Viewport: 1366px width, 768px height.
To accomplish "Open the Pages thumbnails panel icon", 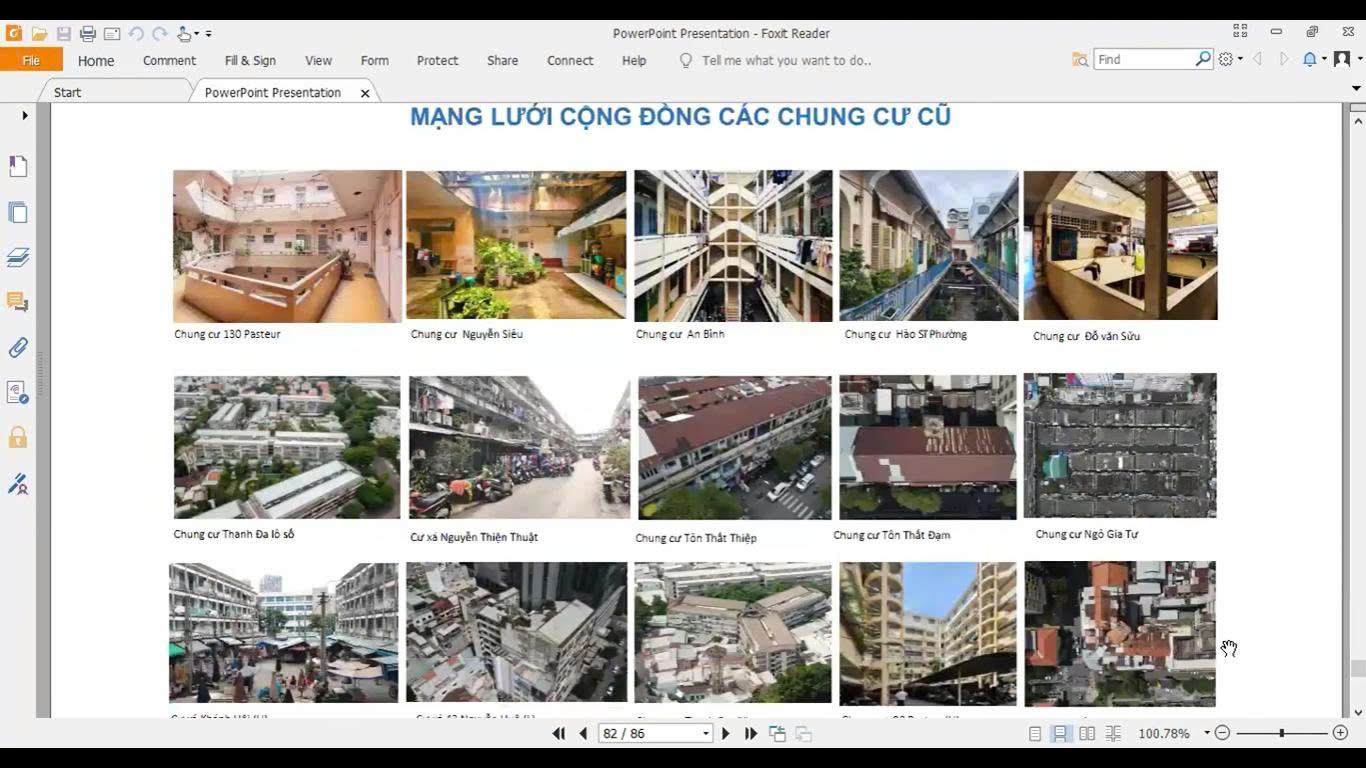I will click(18, 212).
